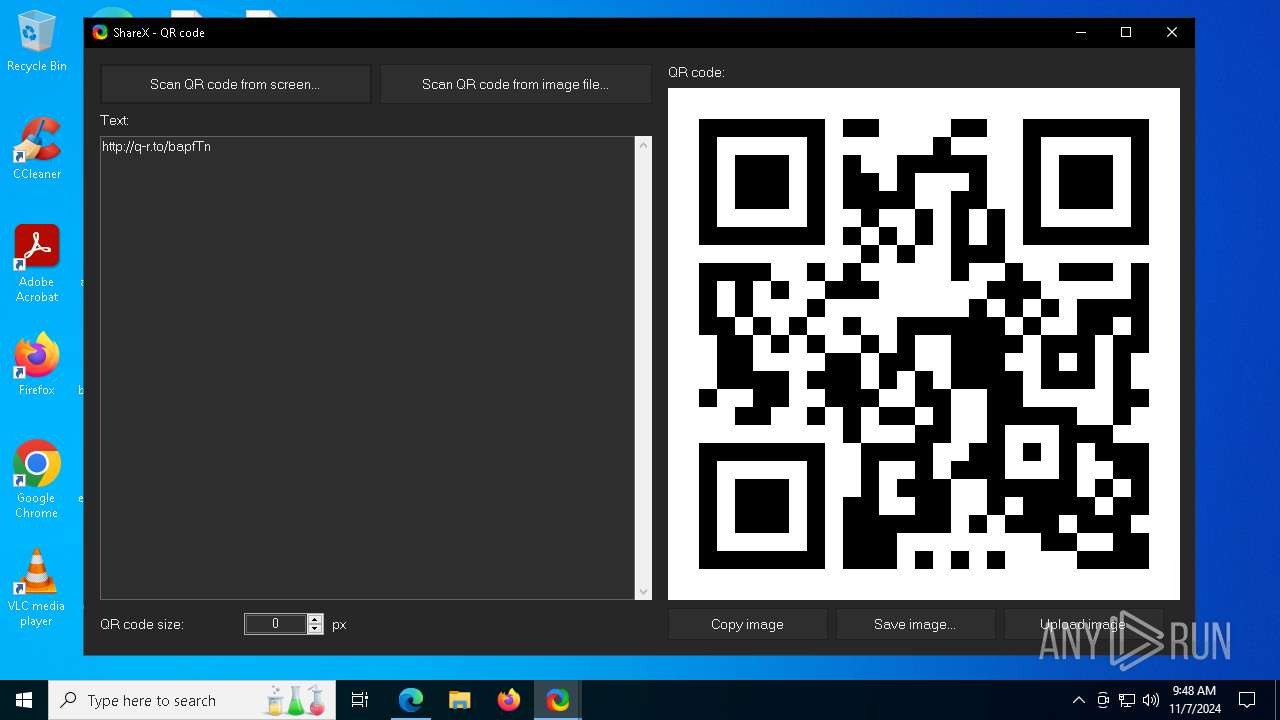Image resolution: width=1280 pixels, height=720 pixels.
Task: Click the QR code size number field
Action: [275, 624]
